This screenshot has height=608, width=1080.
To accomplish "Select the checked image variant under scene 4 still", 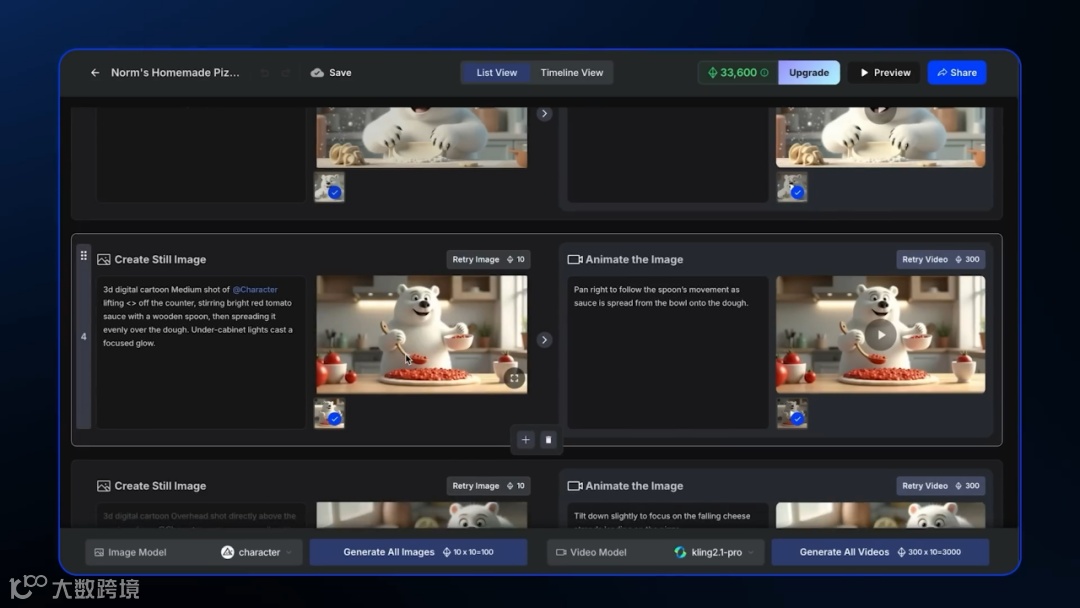I will tap(329, 413).
